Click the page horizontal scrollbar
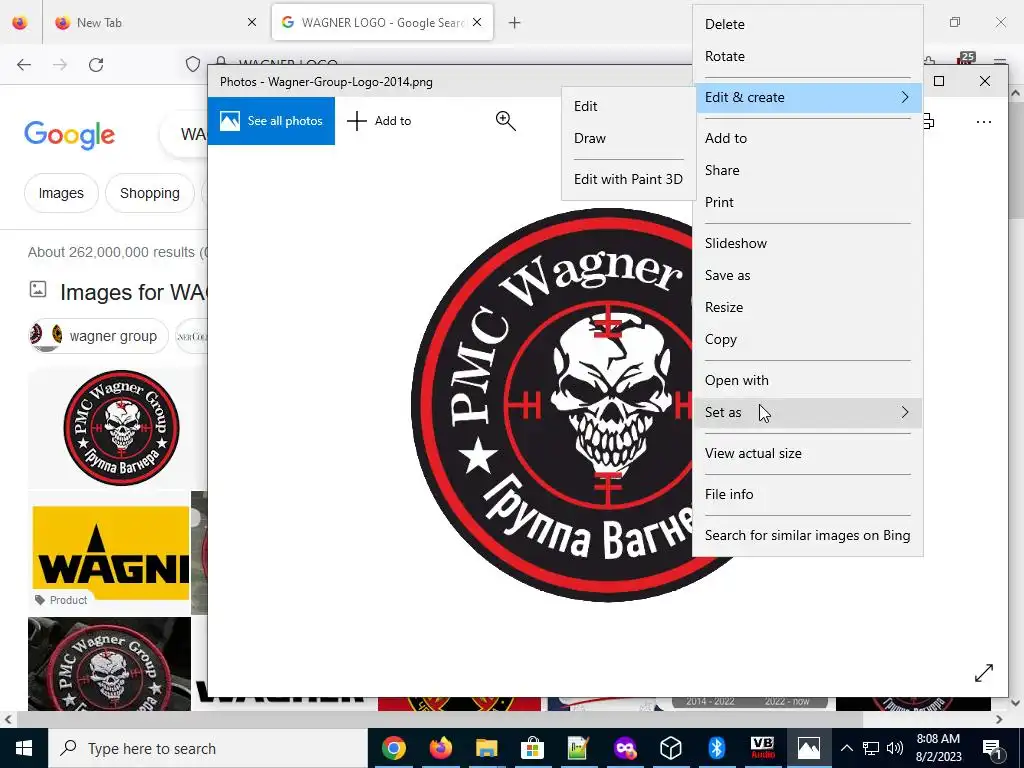The height and width of the screenshot is (768, 1024). click(x=440, y=720)
